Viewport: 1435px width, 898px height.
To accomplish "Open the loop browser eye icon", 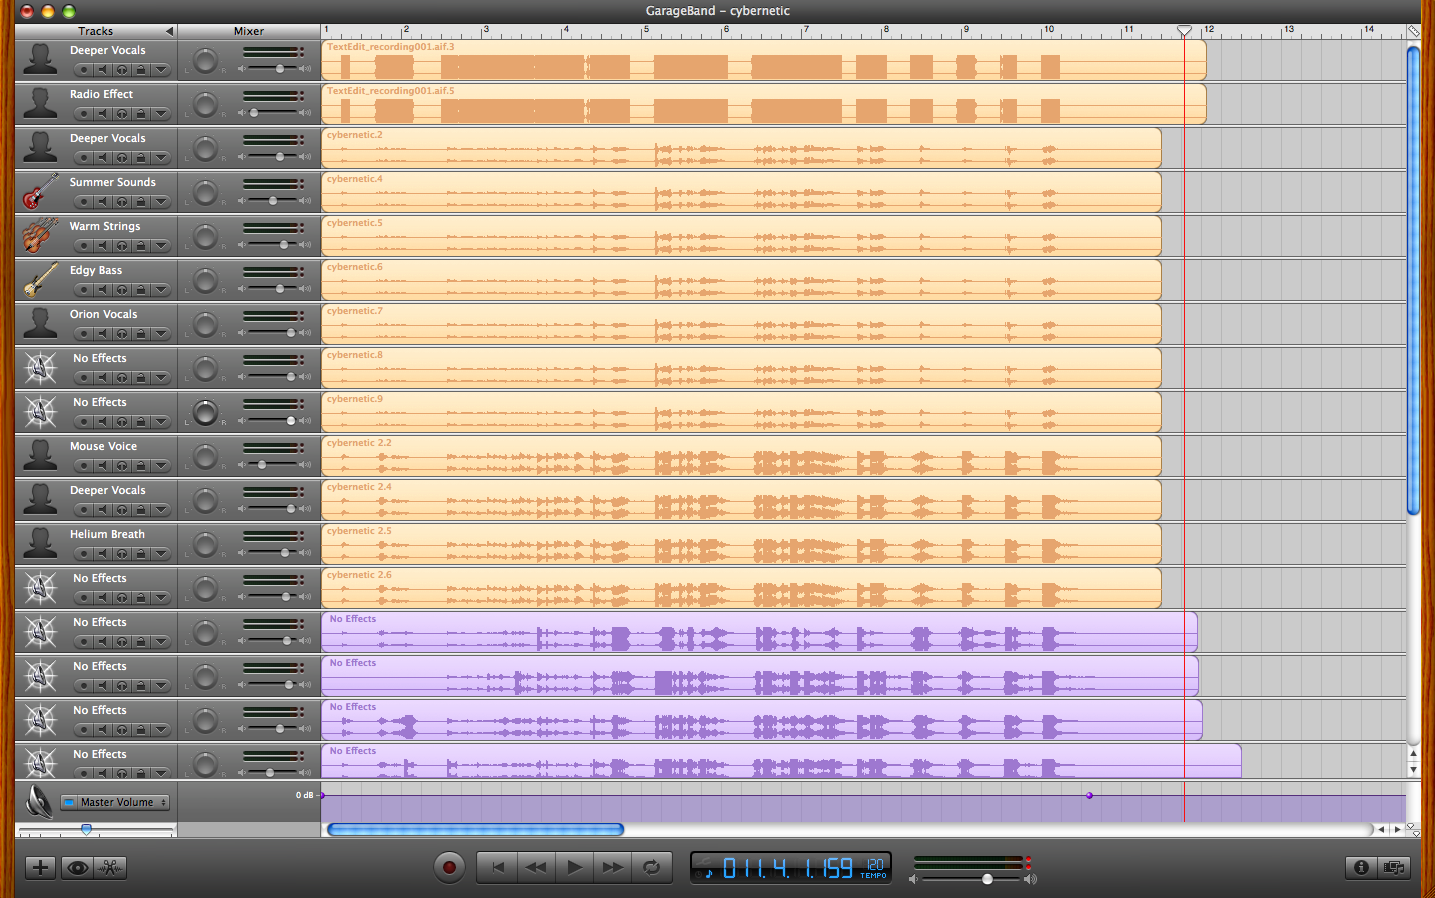I will coord(77,868).
